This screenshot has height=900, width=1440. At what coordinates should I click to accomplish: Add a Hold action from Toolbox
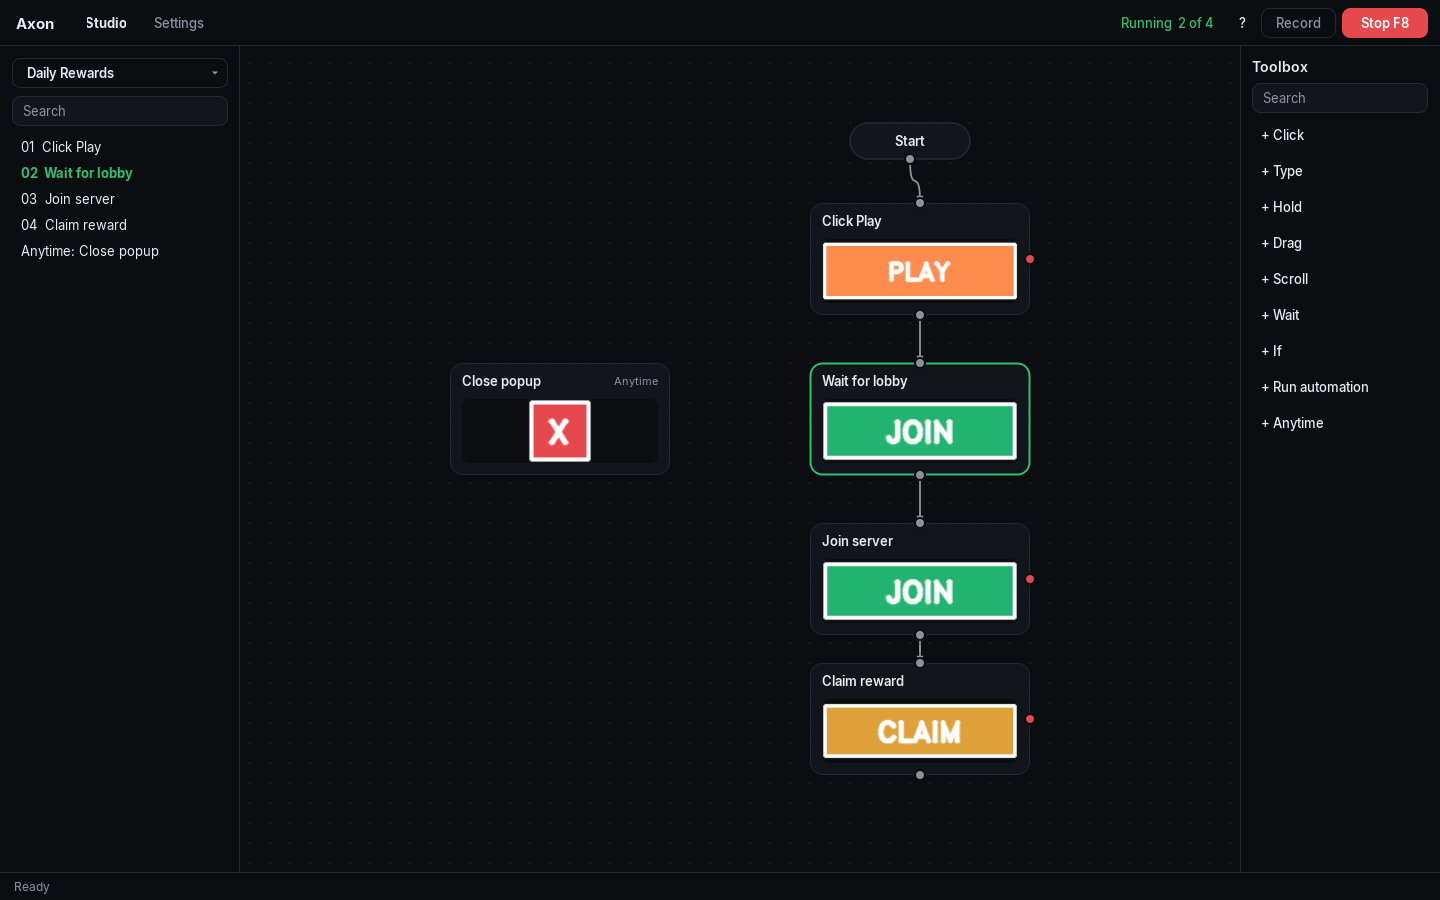1340,207
